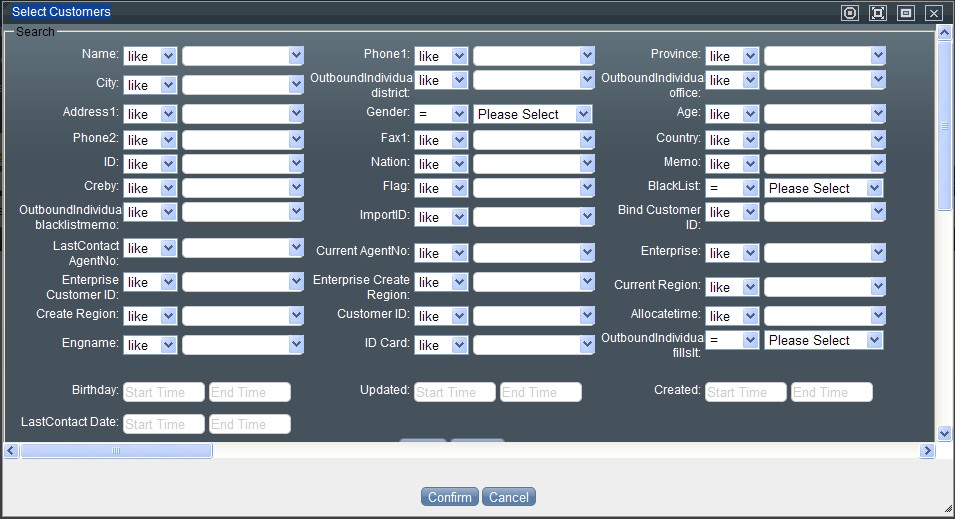
Task: Click the vertical scrollbar down arrow
Action: [944, 433]
